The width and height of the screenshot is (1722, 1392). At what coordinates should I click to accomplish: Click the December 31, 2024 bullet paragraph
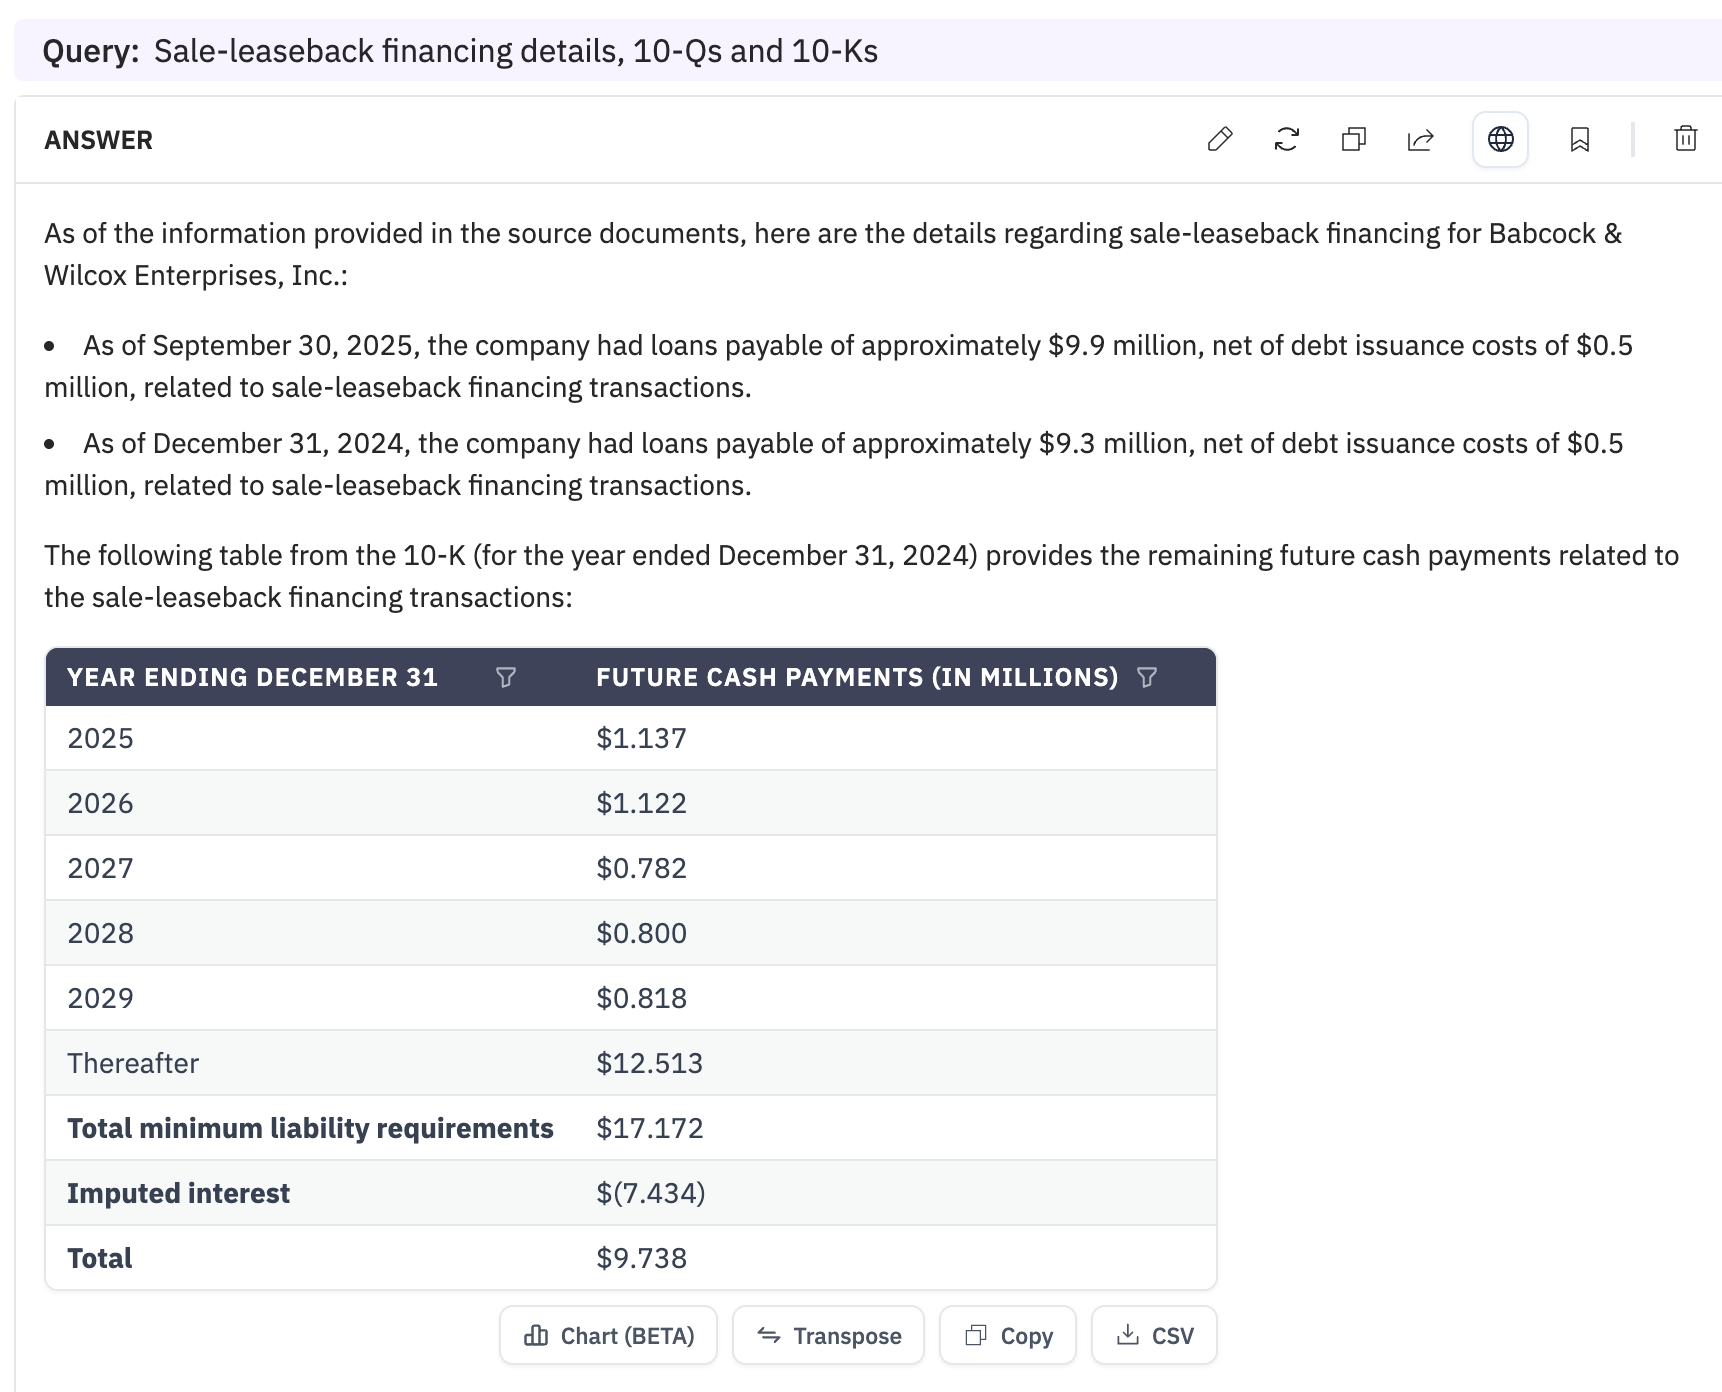pyautogui.click(x=834, y=464)
